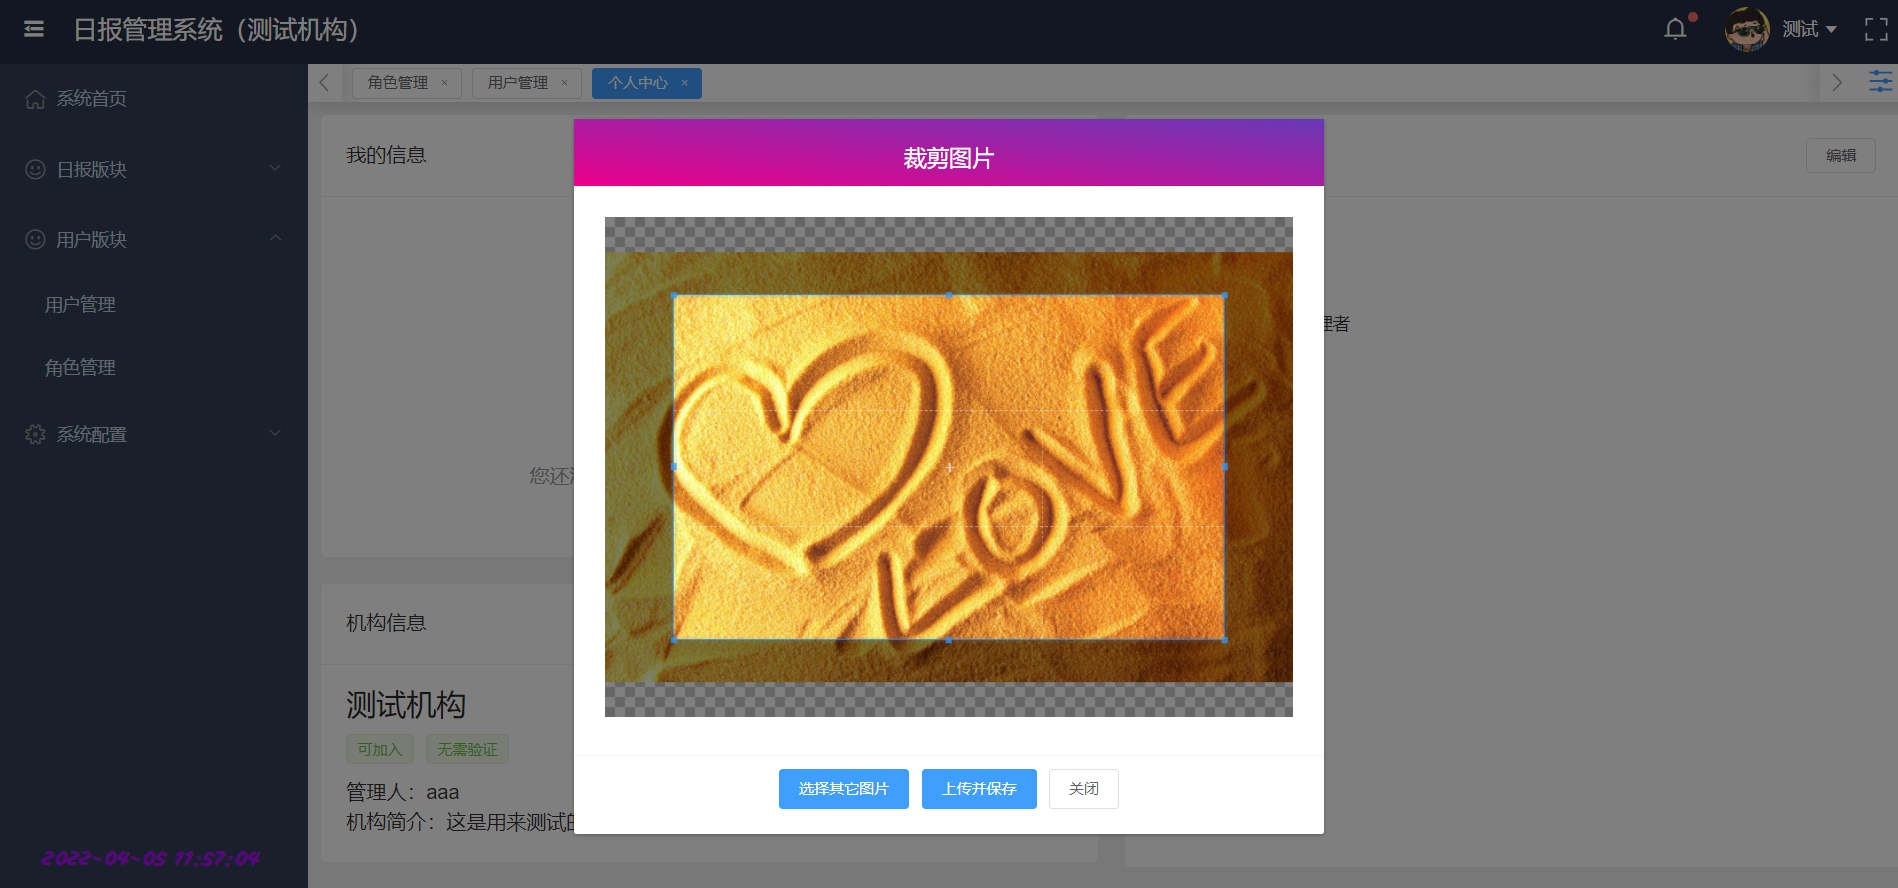1898x888 pixels.
Task: Click the 可加入 tag
Action: tap(379, 749)
